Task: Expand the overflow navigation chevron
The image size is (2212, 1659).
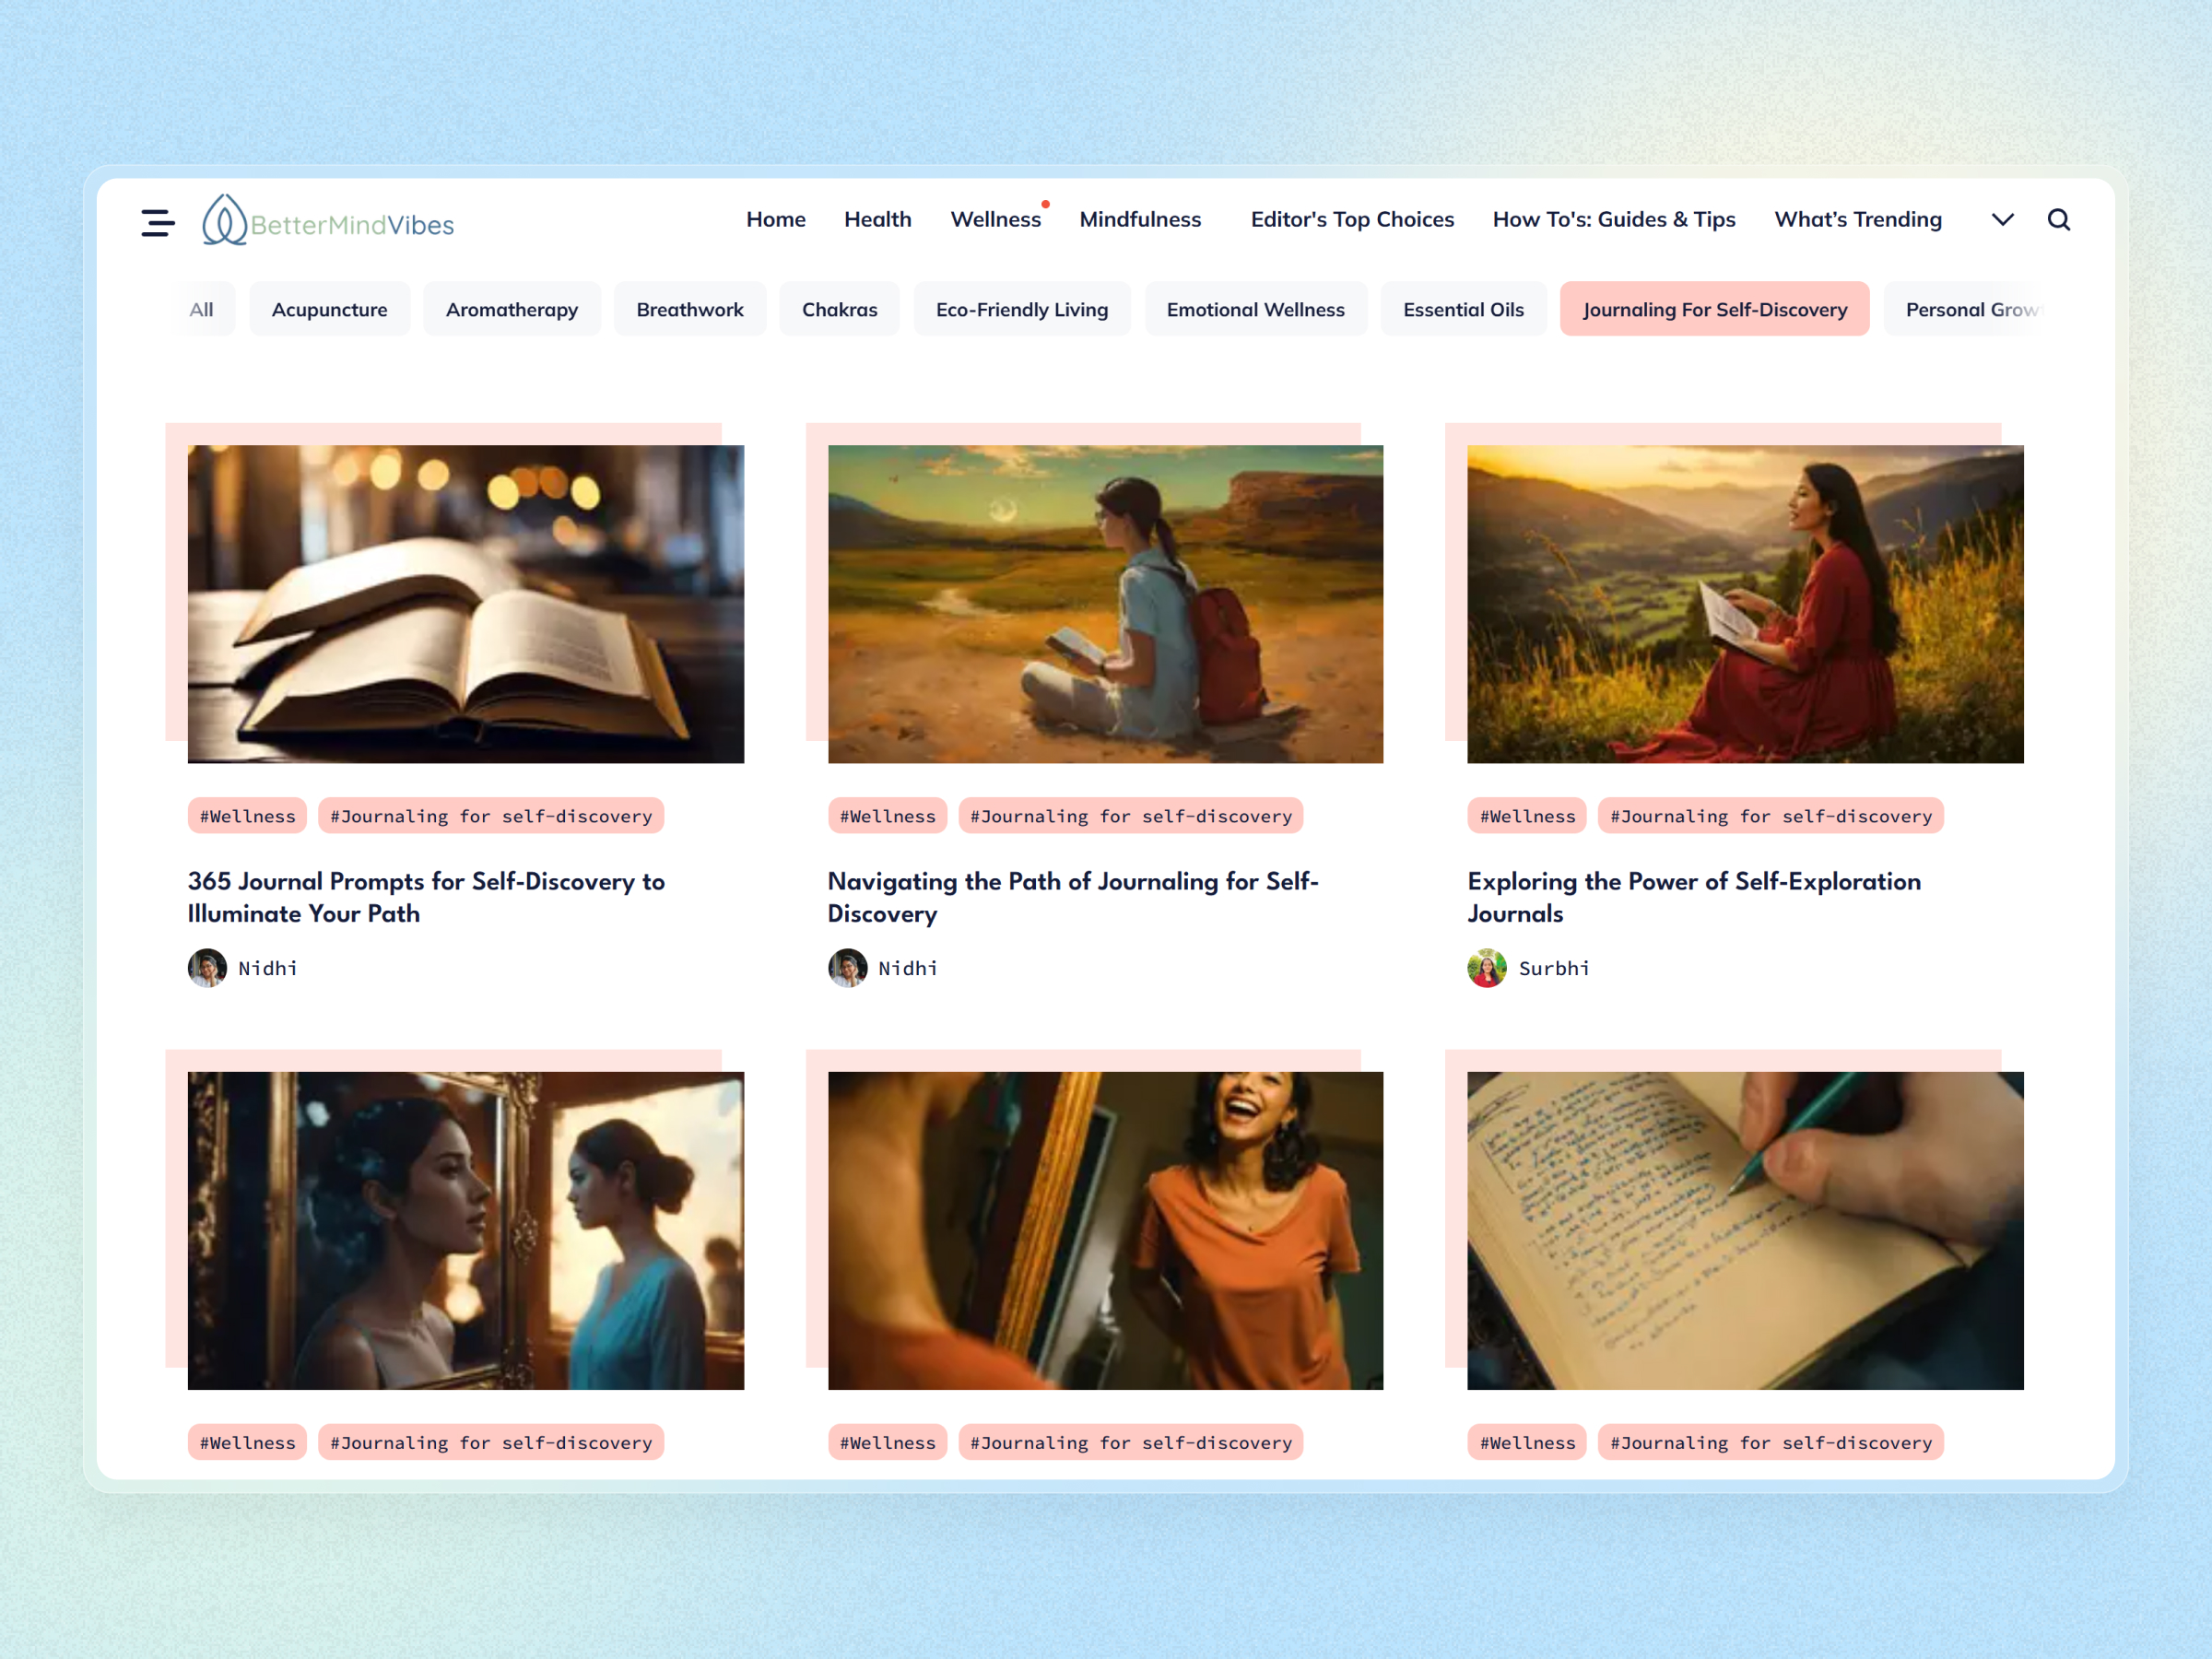Action: (2002, 219)
